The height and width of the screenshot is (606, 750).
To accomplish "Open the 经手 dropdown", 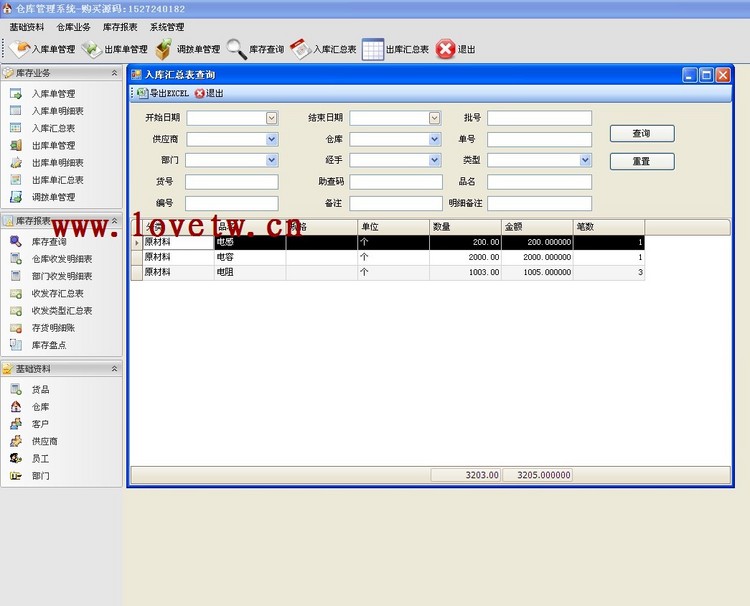I will coord(434,160).
